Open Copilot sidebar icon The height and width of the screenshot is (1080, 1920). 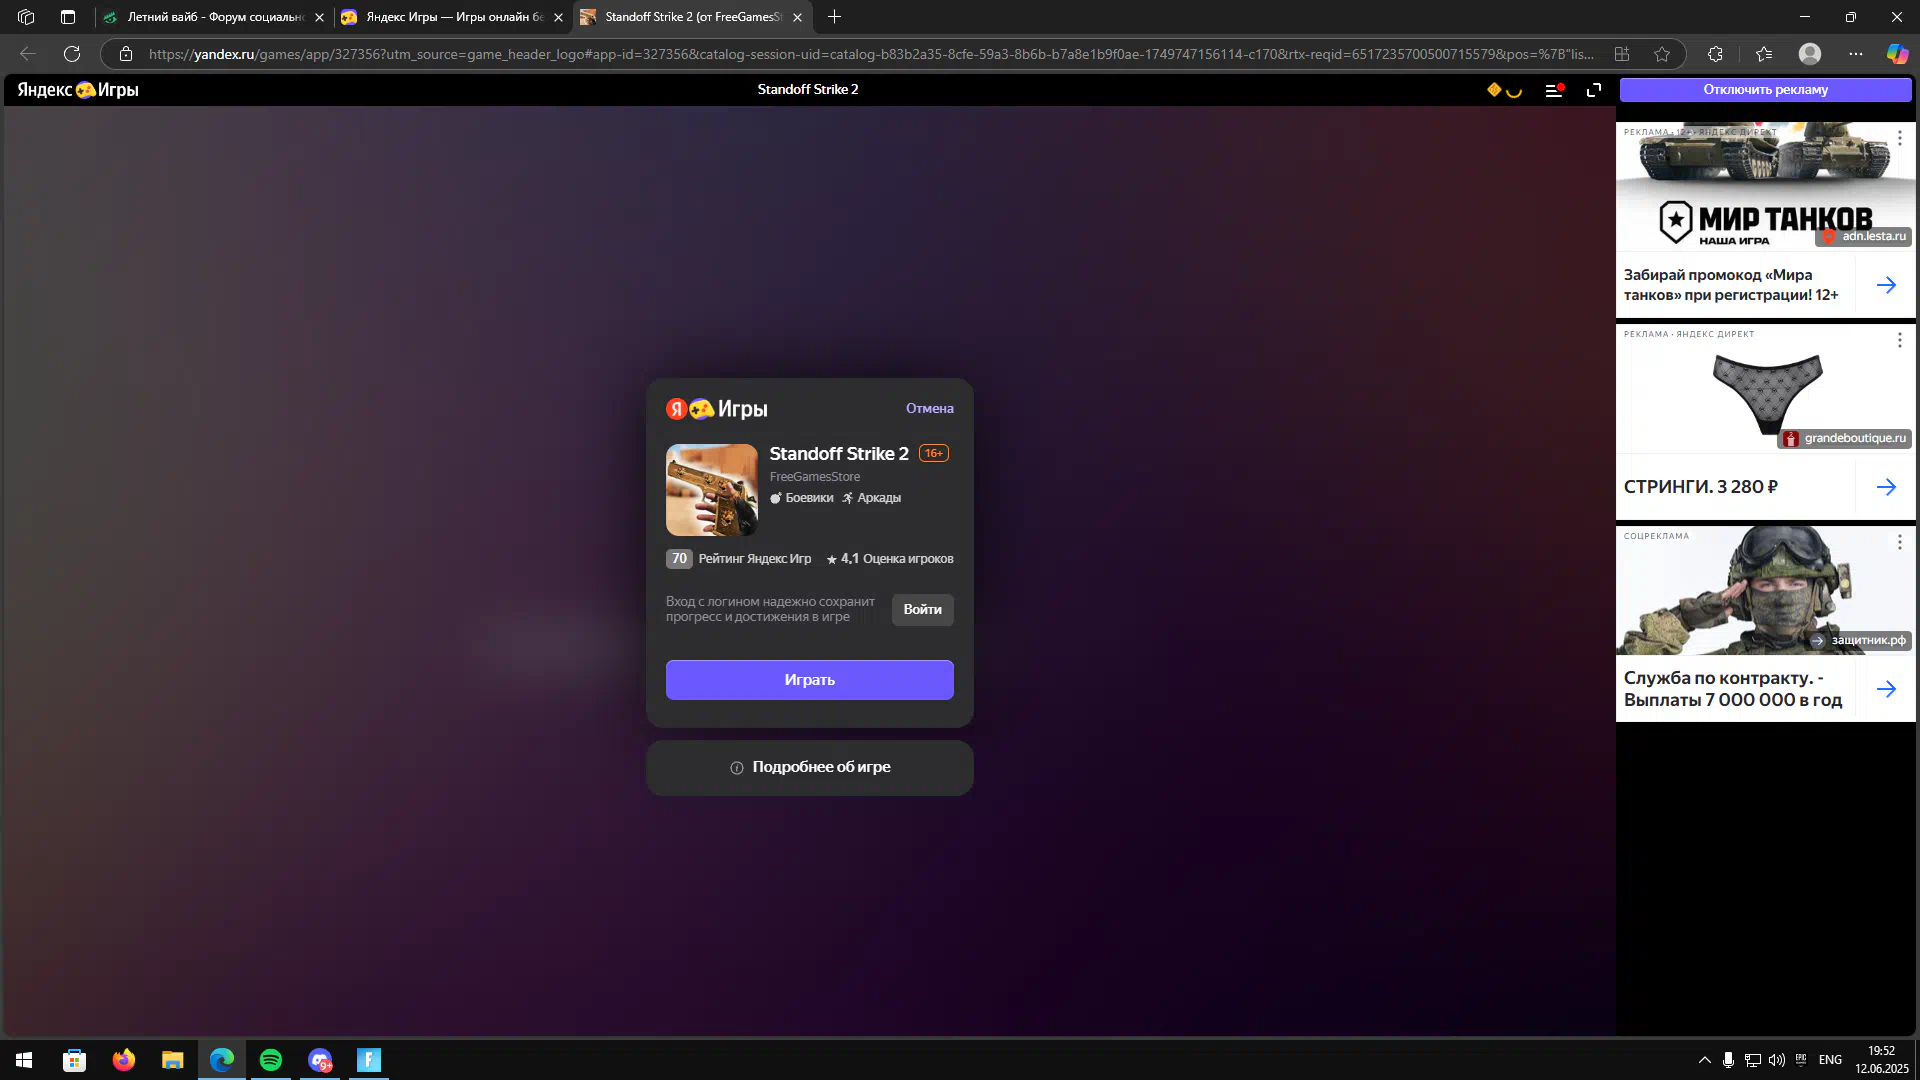(1897, 54)
